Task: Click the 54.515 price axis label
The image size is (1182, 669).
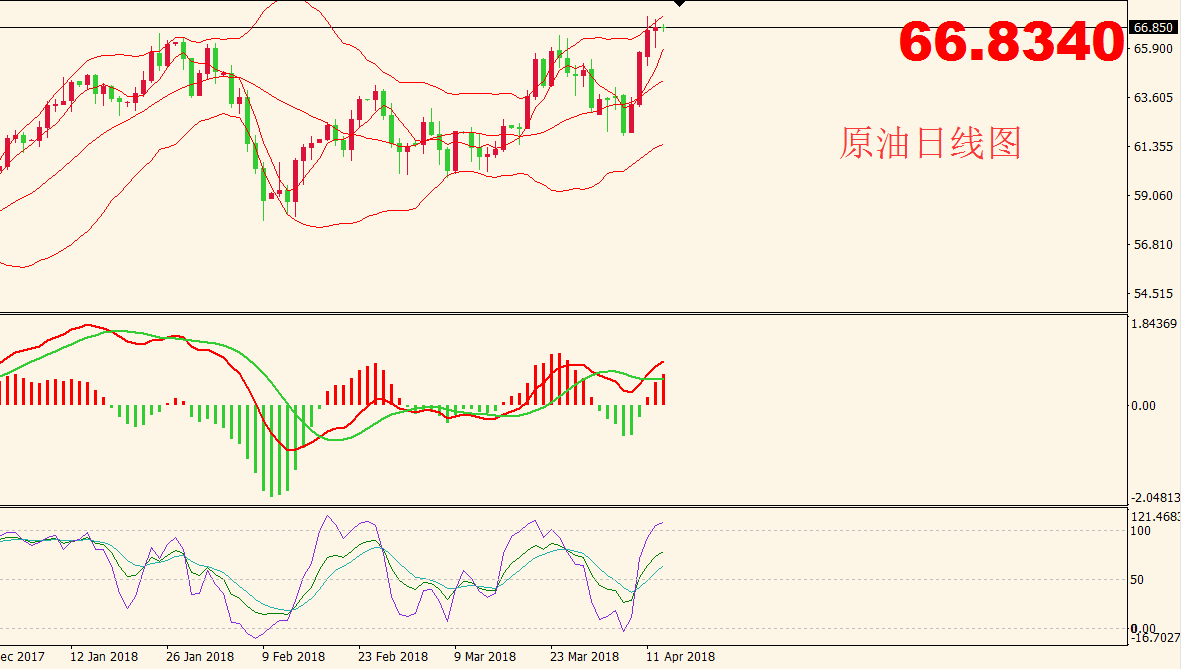Action: (1152, 294)
